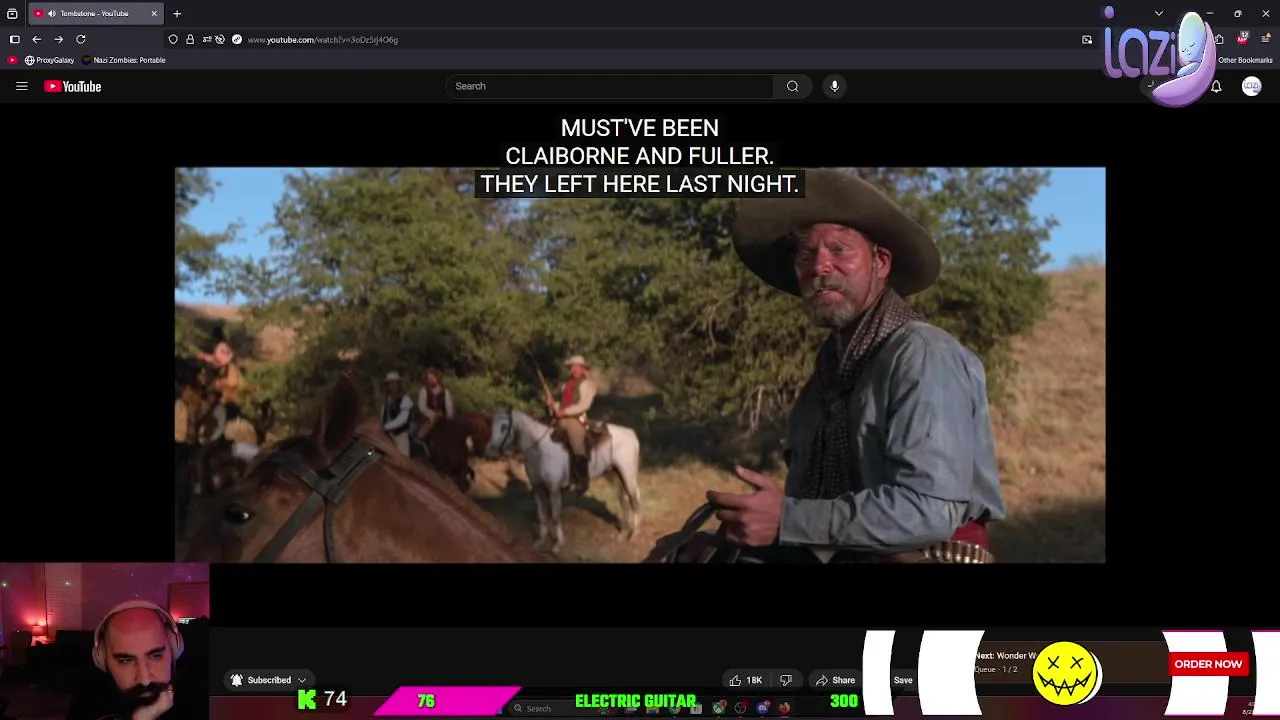Save the video to a playlist
Image resolution: width=1280 pixels, height=720 pixels.
tap(903, 680)
